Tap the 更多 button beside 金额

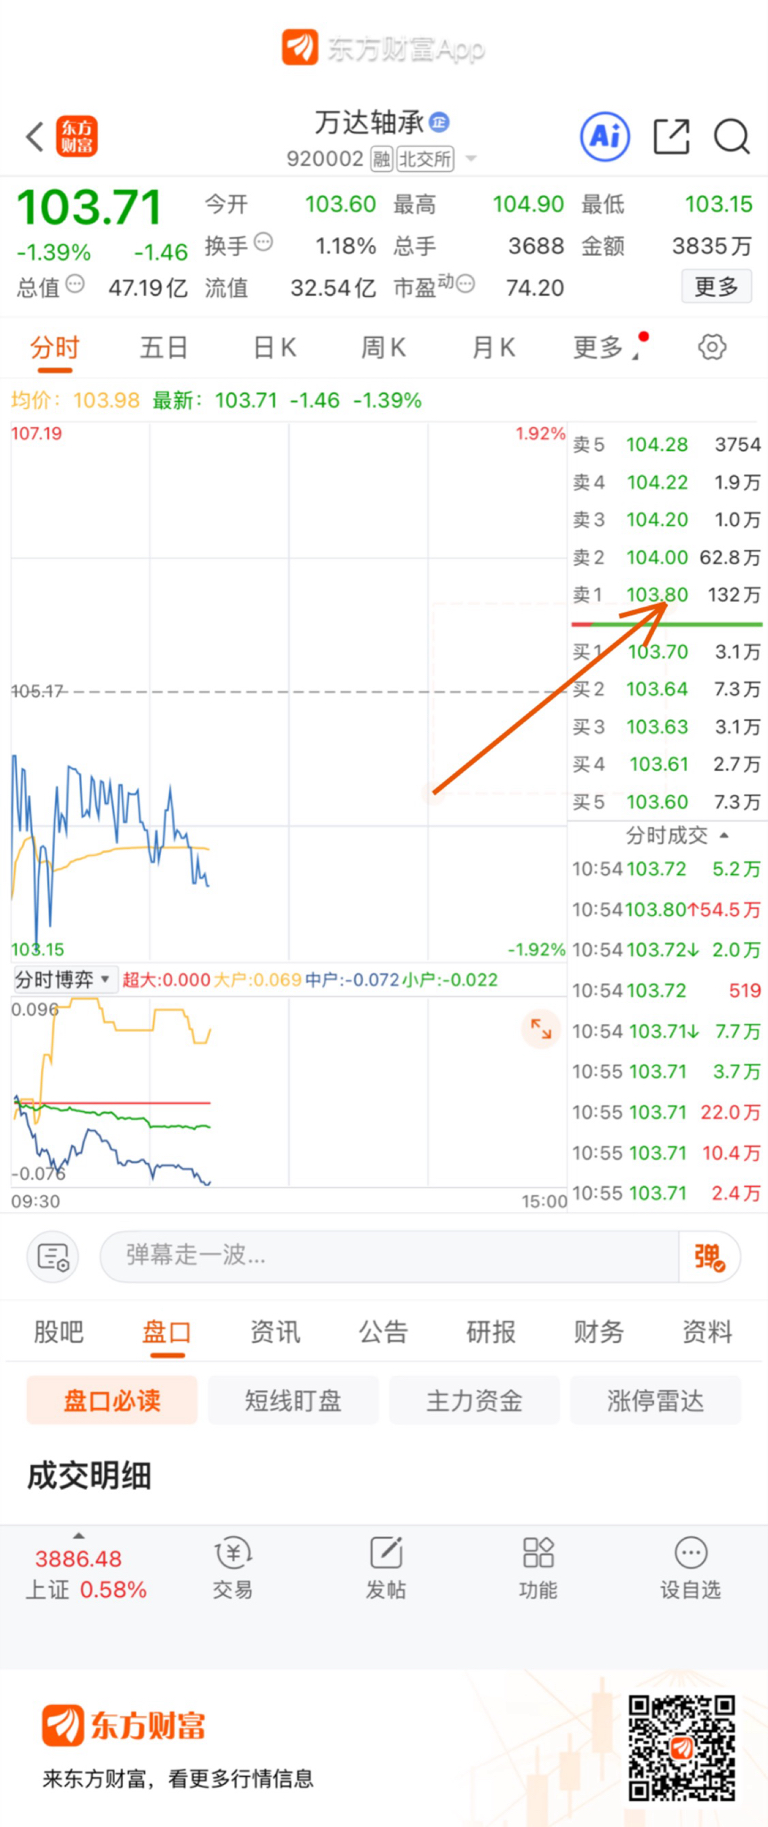click(x=717, y=287)
